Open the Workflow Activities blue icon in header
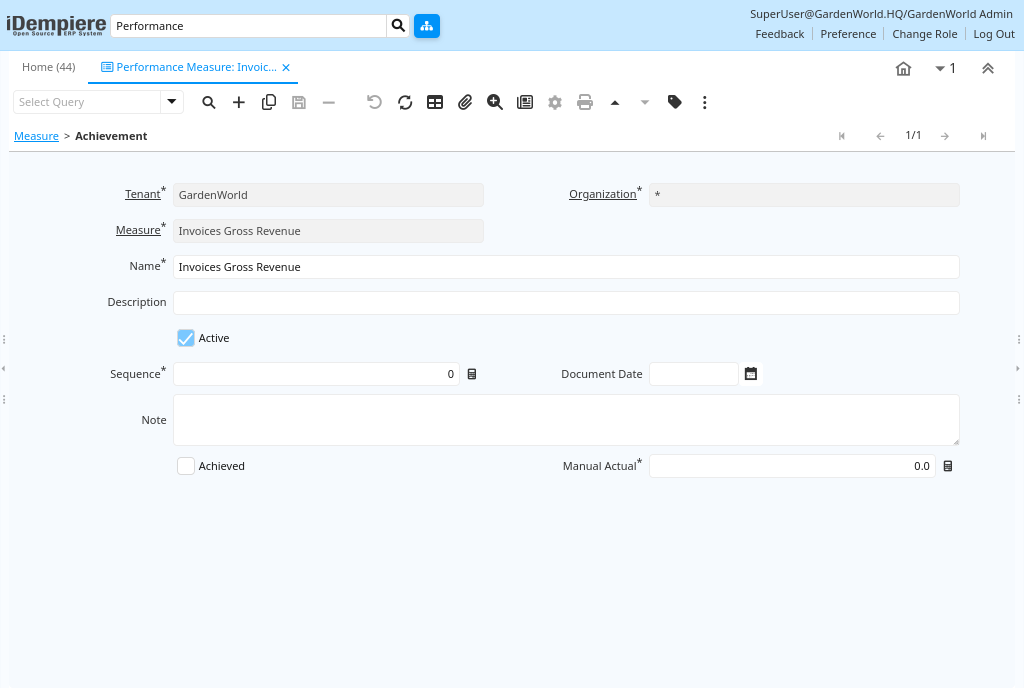The image size is (1024, 688). 427,25
